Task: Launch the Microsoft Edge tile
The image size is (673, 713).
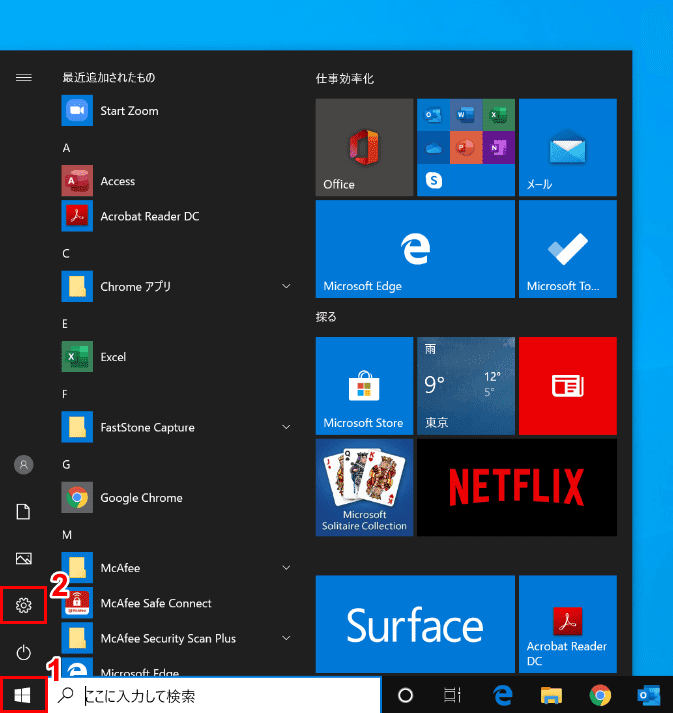Action: (415, 249)
